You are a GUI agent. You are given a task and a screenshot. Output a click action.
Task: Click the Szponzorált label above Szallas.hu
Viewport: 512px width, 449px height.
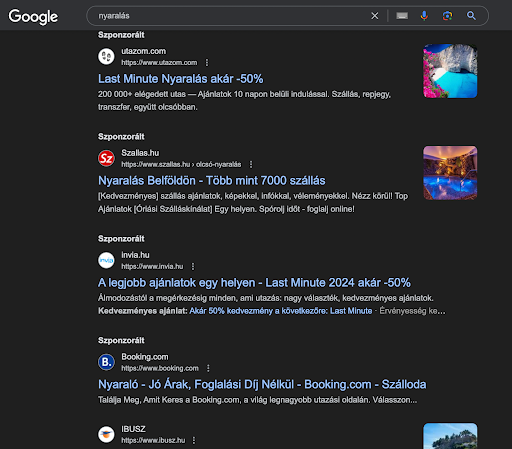(121, 137)
